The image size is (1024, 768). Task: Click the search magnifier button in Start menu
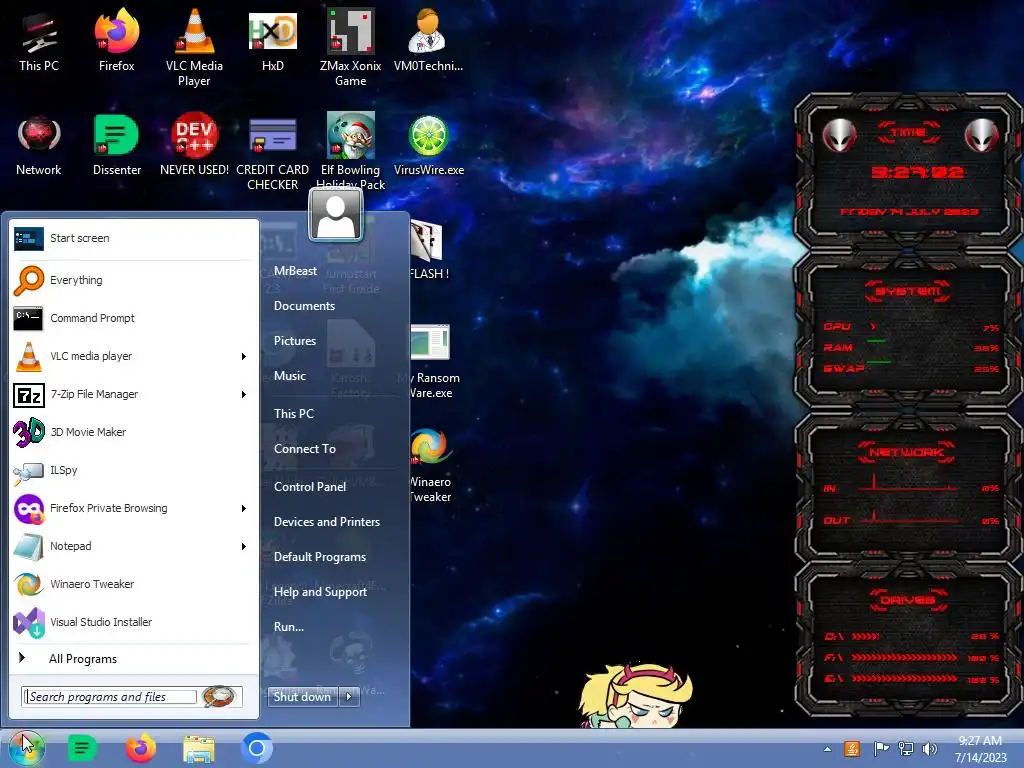[x=219, y=697]
